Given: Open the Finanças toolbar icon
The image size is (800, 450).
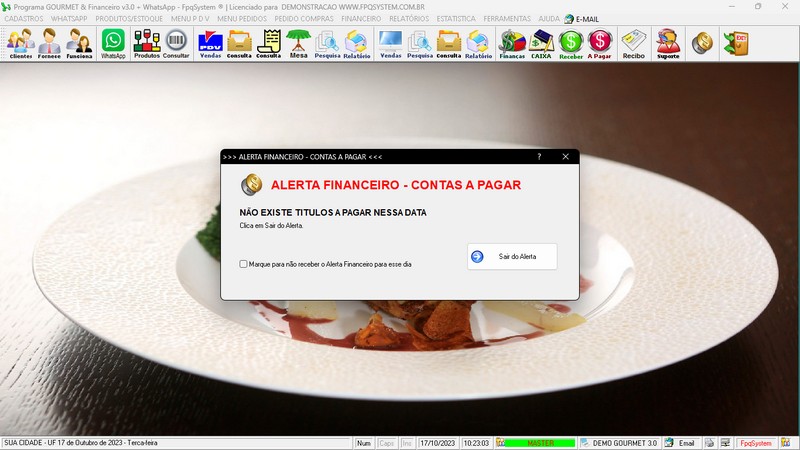Looking at the screenshot, I should 512,44.
